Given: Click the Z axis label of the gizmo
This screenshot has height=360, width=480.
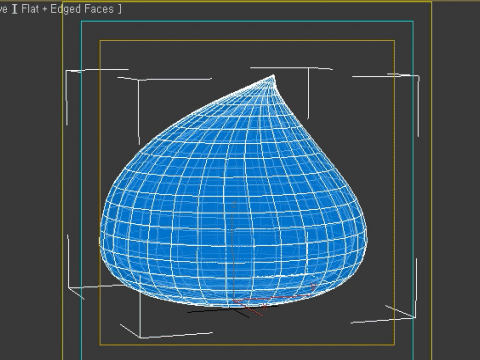Looking at the screenshot, I should click(x=234, y=204).
